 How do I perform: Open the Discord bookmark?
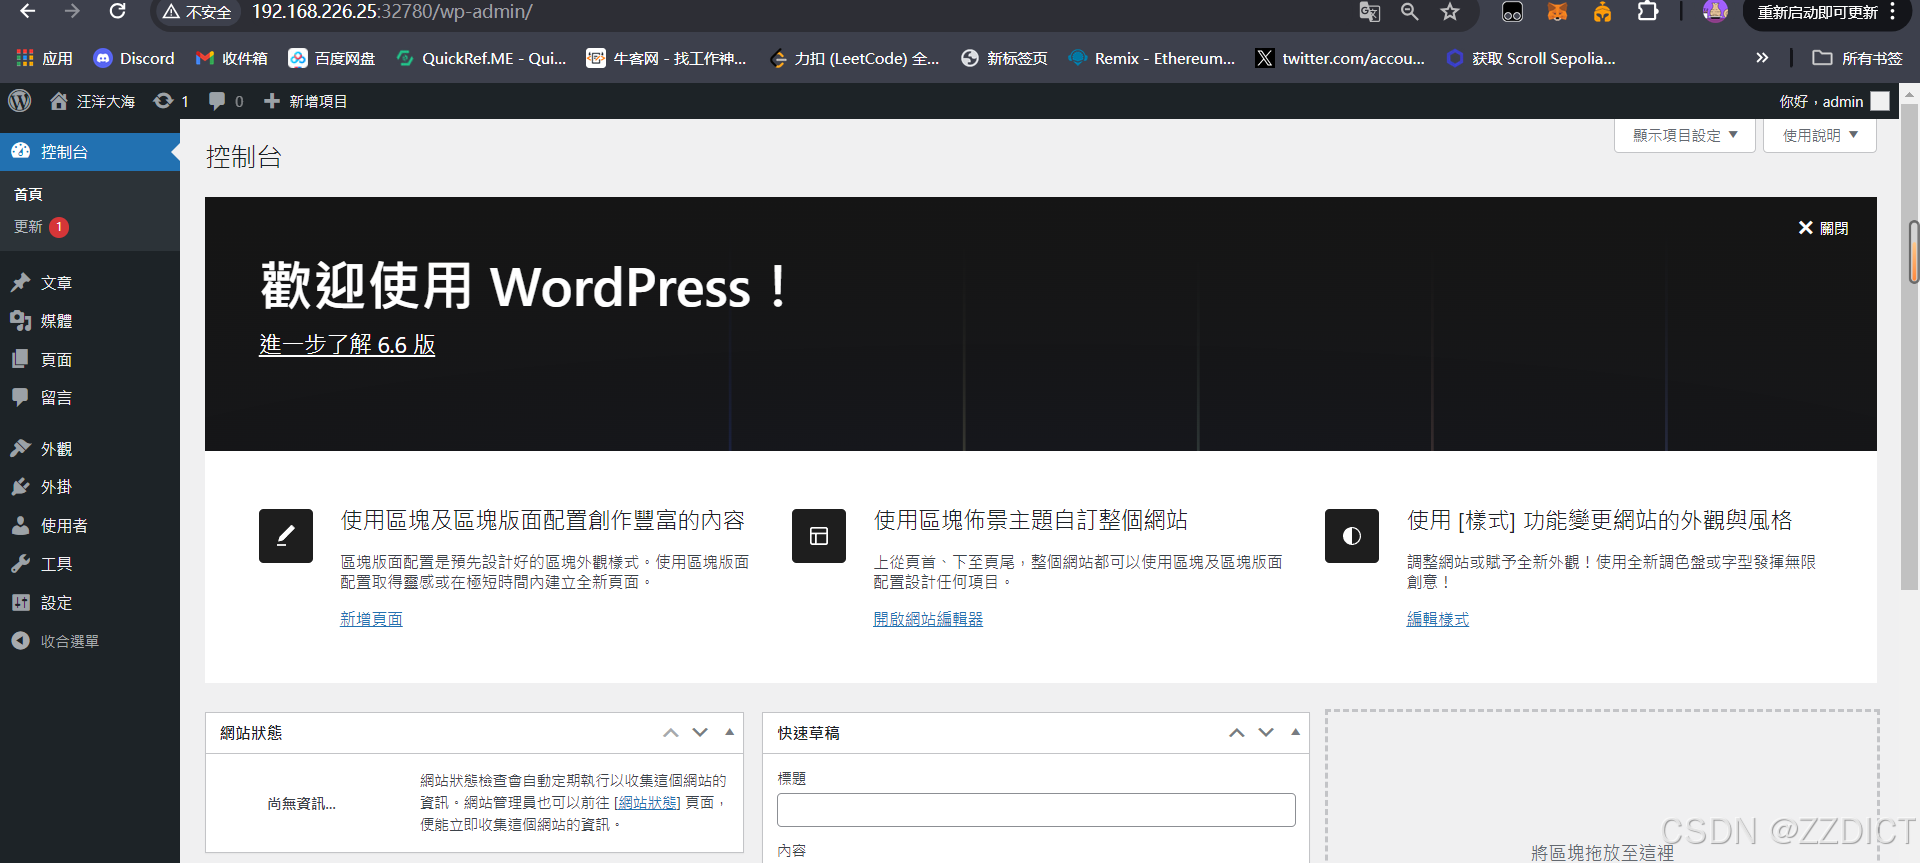pyautogui.click(x=134, y=58)
